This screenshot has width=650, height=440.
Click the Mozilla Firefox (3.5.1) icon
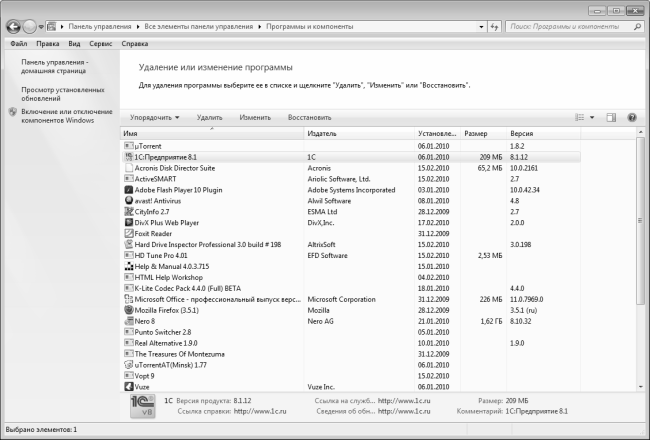click(x=128, y=310)
